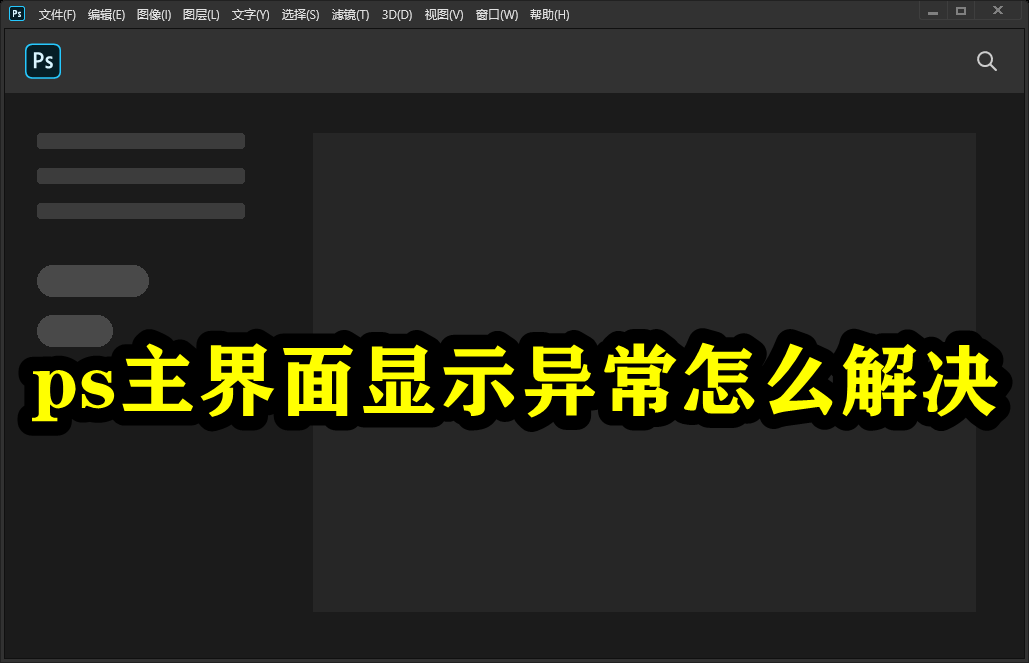This screenshot has width=1029, height=663.
Task: Open the 图层(L) menu
Action: click(201, 14)
